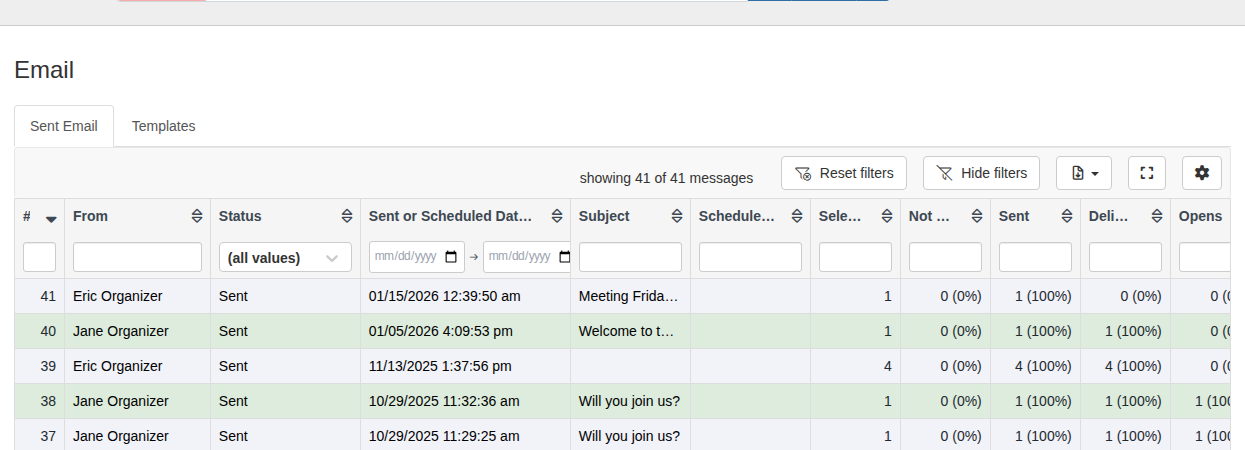Open the Status (all values) filter dropdown
Image resolution: width=1245 pixels, height=450 pixels.
click(x=285, y=257)
